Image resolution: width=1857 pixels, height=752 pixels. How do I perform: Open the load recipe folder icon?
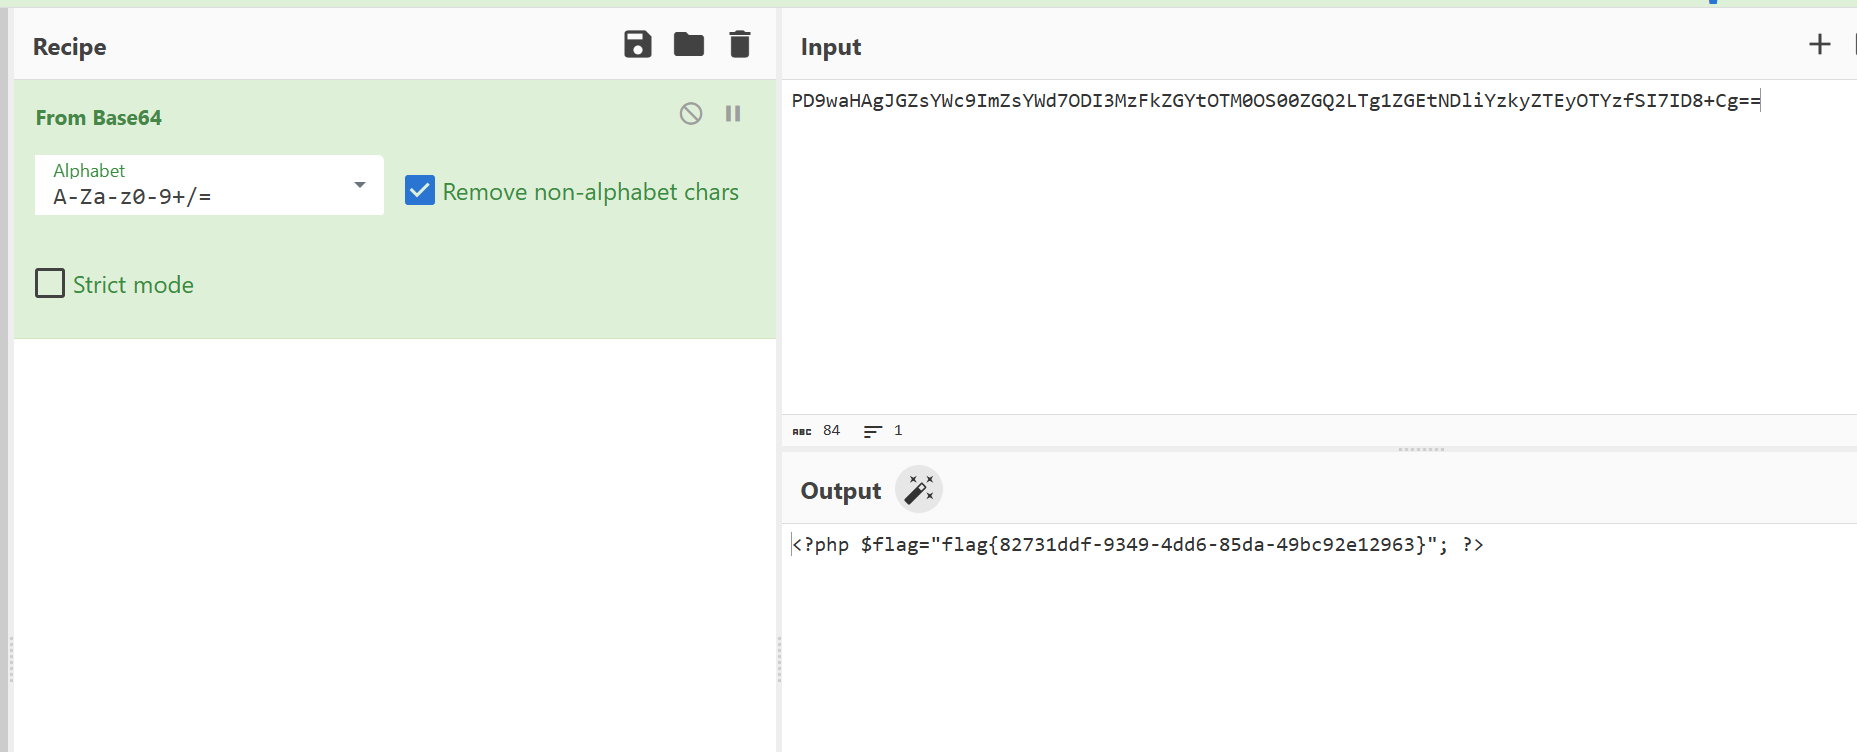tap(688, 45)
